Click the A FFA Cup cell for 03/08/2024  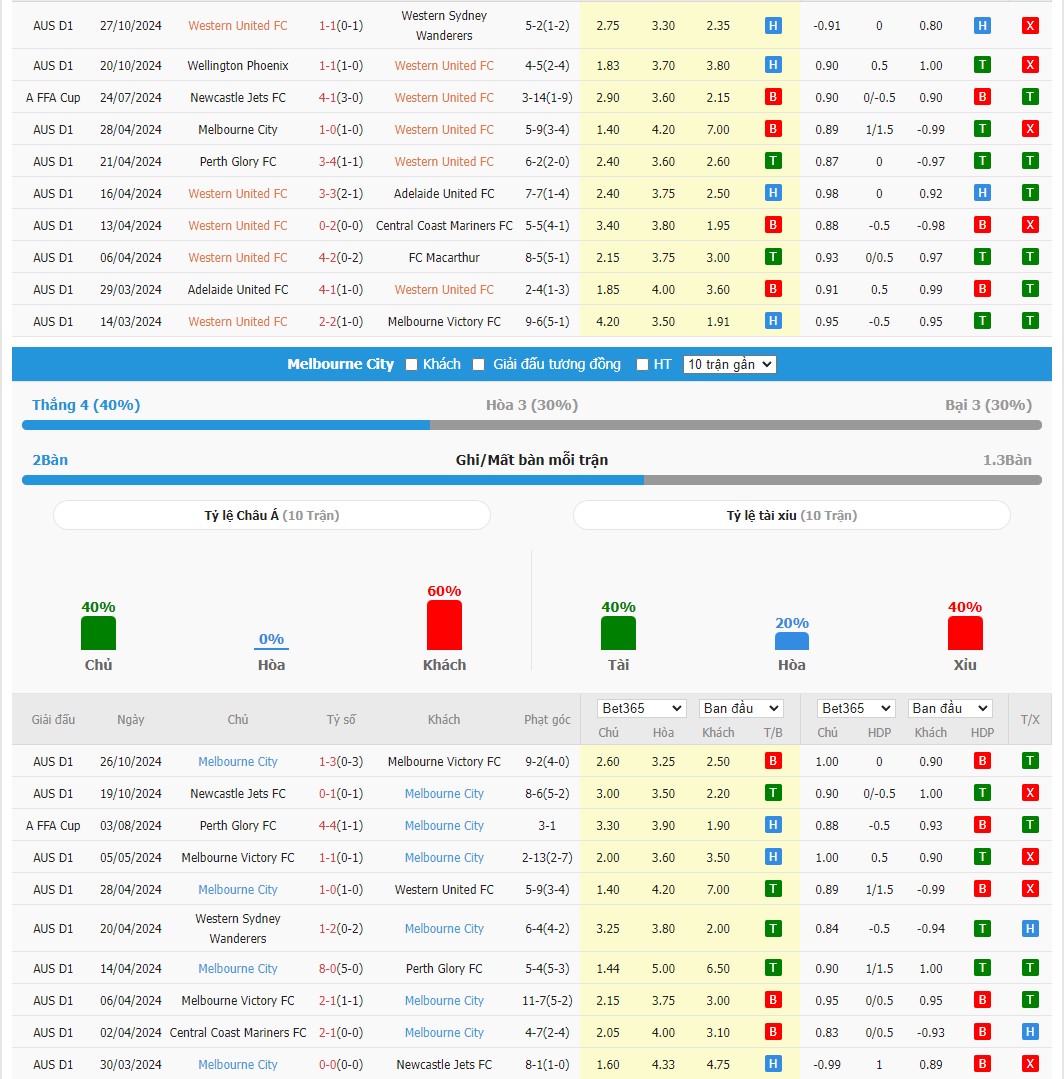pyautogui.click(x=53, y=826)
